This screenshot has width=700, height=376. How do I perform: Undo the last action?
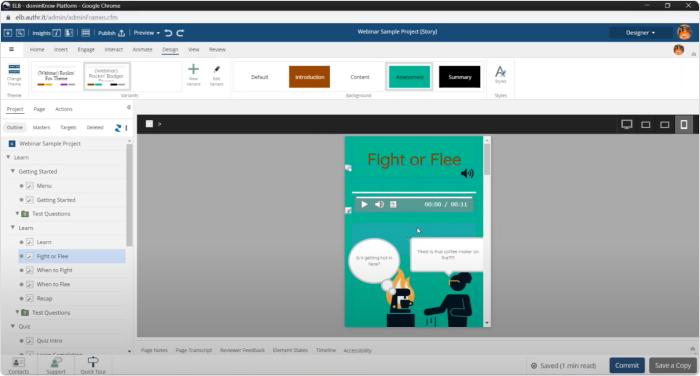(x=168, y=33)
